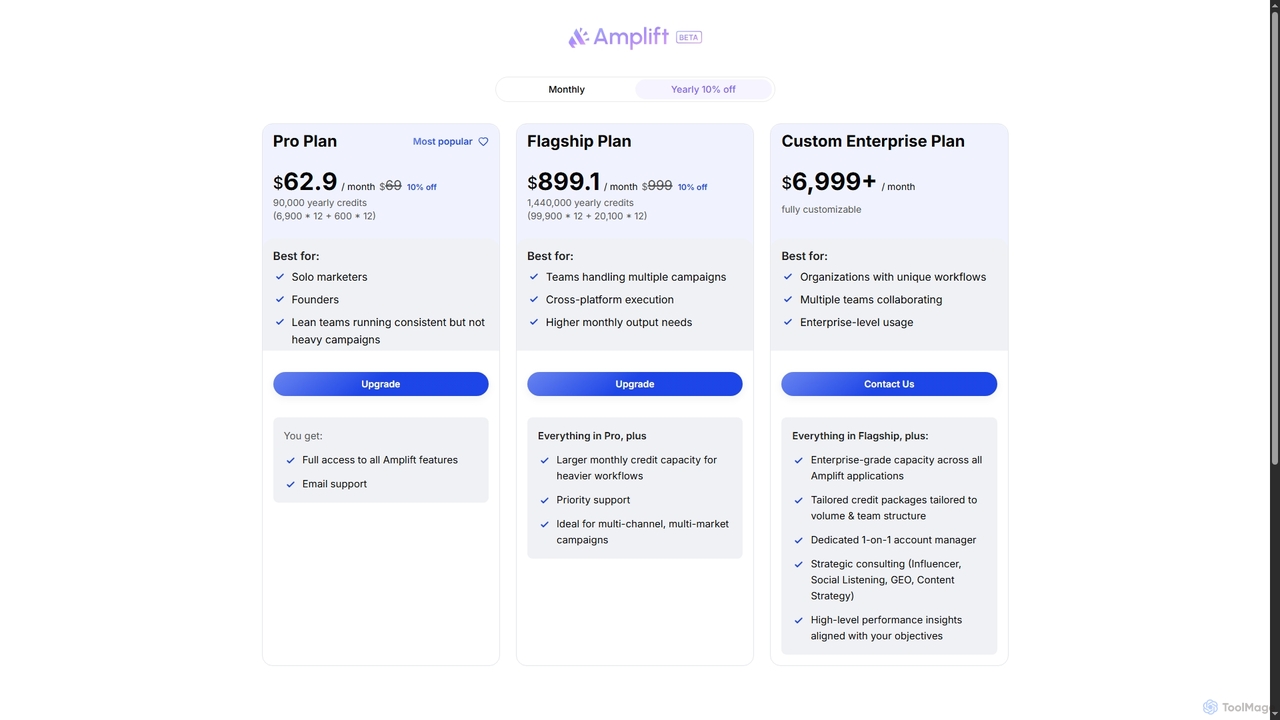Click checkmark beside Dedicated 1-on-1 account manager
The width and height of the screenshot is (1280, 720).
coord(799,540)
